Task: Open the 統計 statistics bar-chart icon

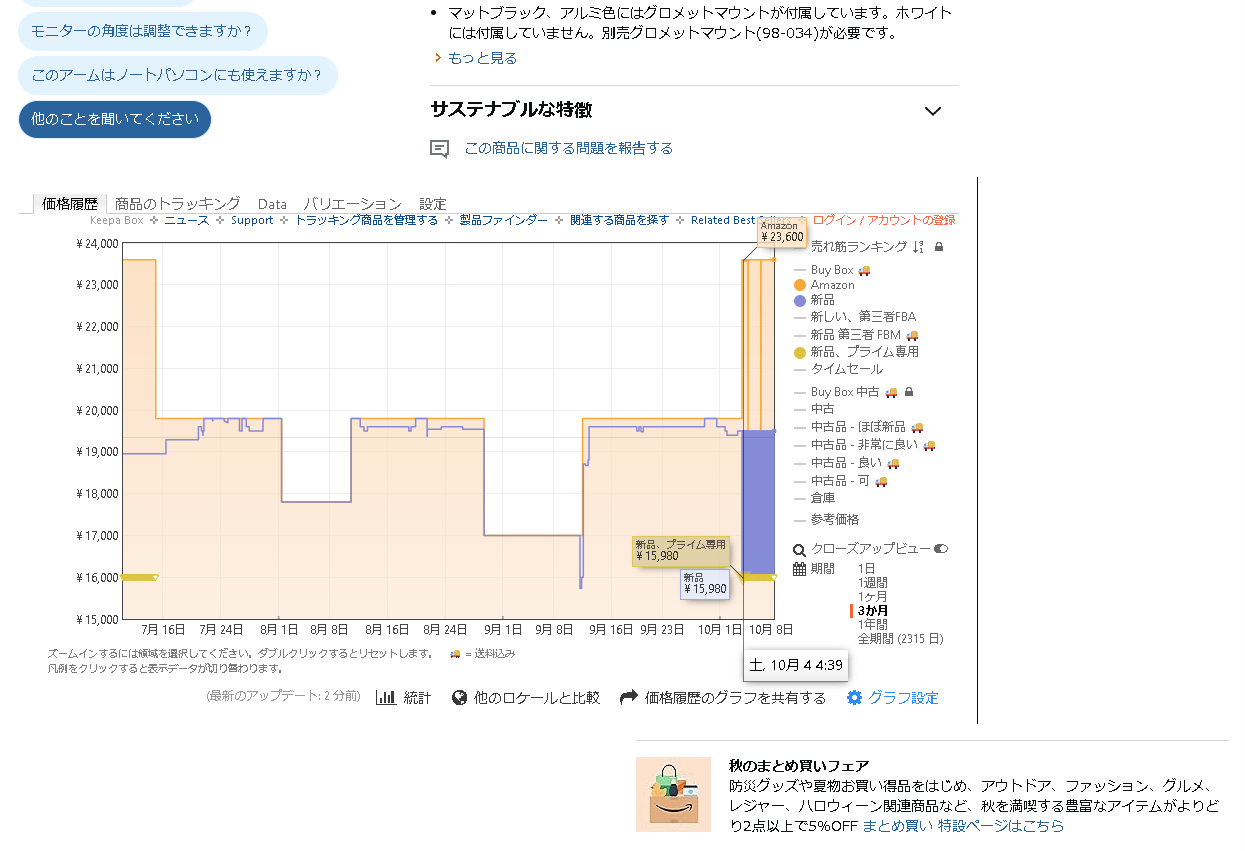Action: [x=386, y=698]
